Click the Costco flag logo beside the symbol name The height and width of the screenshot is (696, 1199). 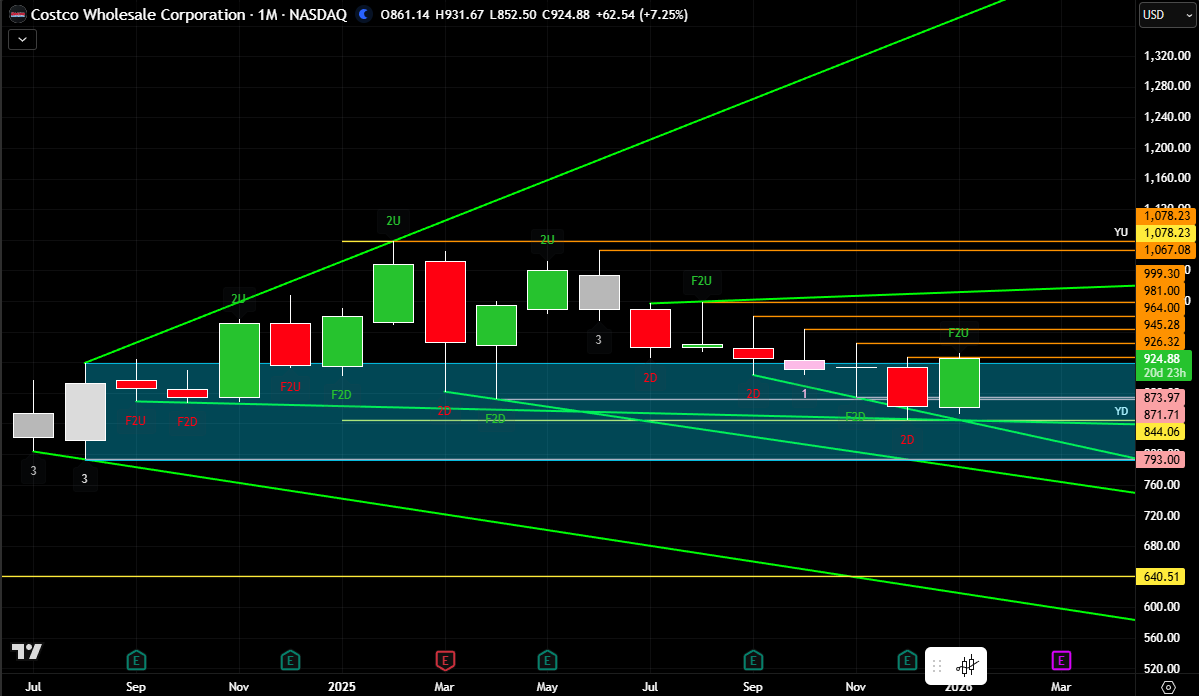(x=17, y=15)
